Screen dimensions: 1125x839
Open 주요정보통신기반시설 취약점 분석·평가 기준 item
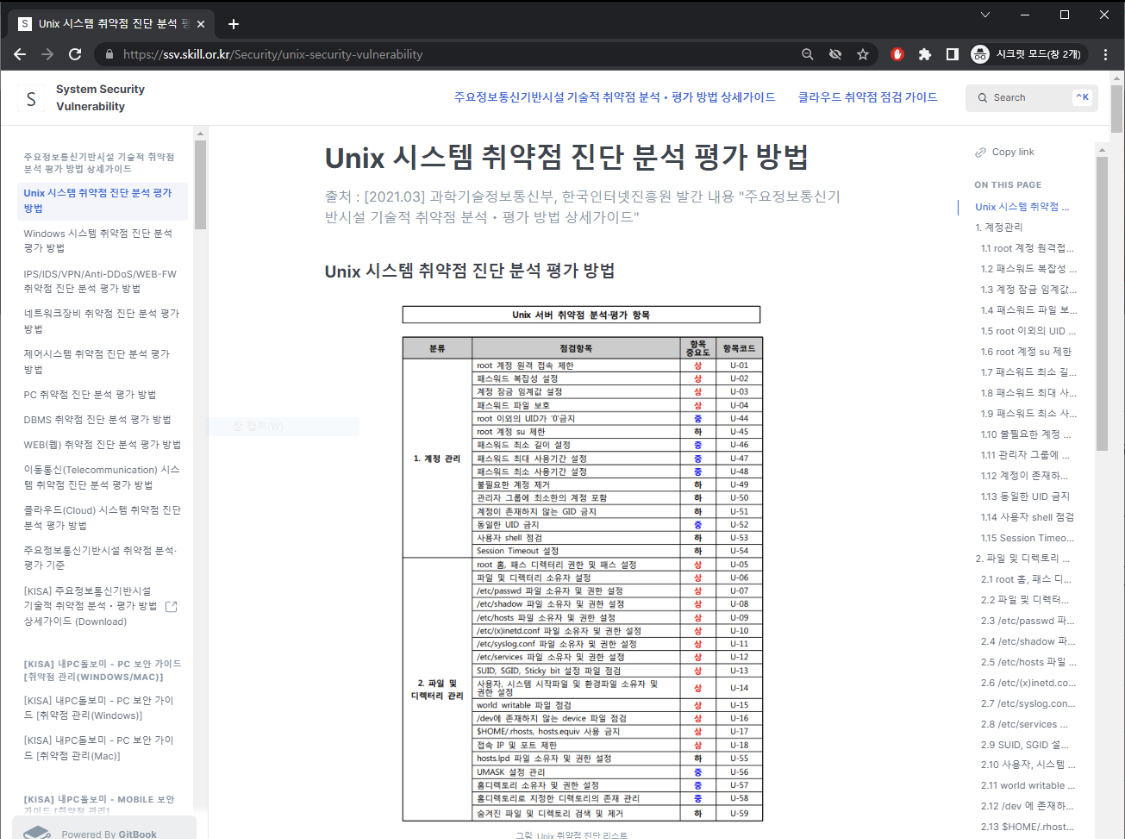tap(100, 558)
